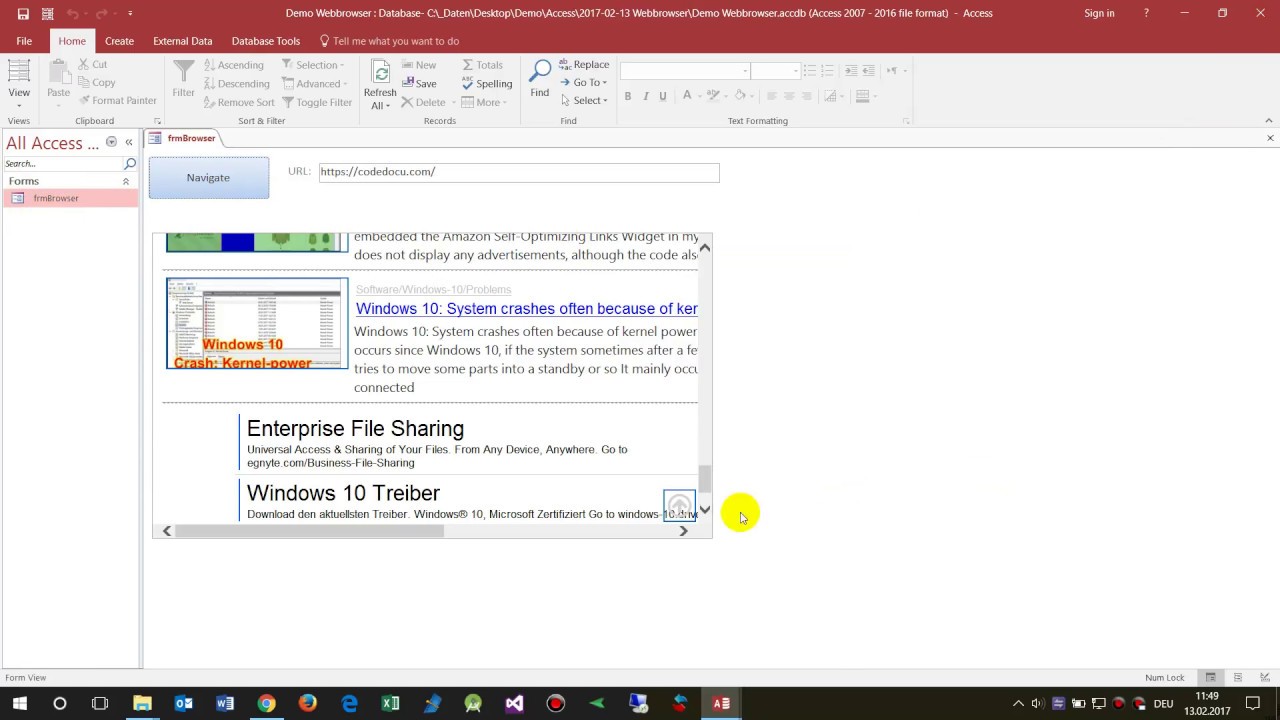The height and width of the screenshot is (720, 1280).
Task: Click the Filter funnel icon
Action: click(x=184, y=80)
